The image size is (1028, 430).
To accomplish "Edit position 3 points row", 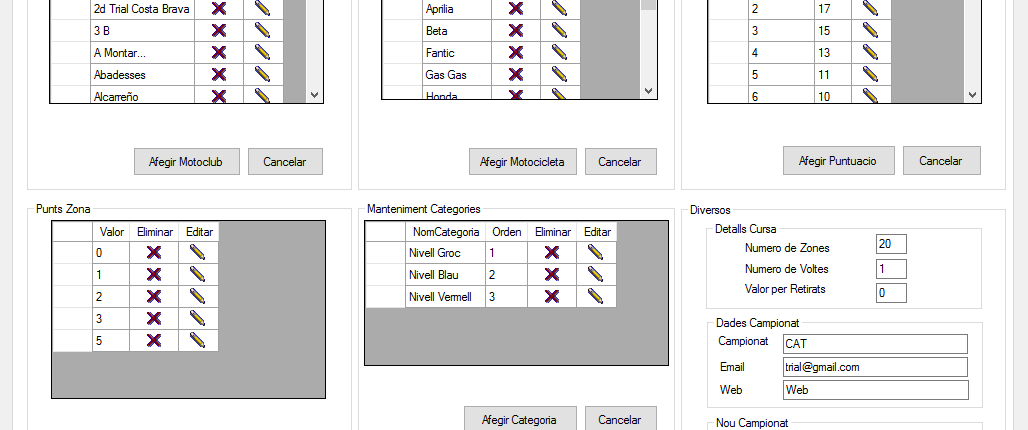I will pos(870,31).
